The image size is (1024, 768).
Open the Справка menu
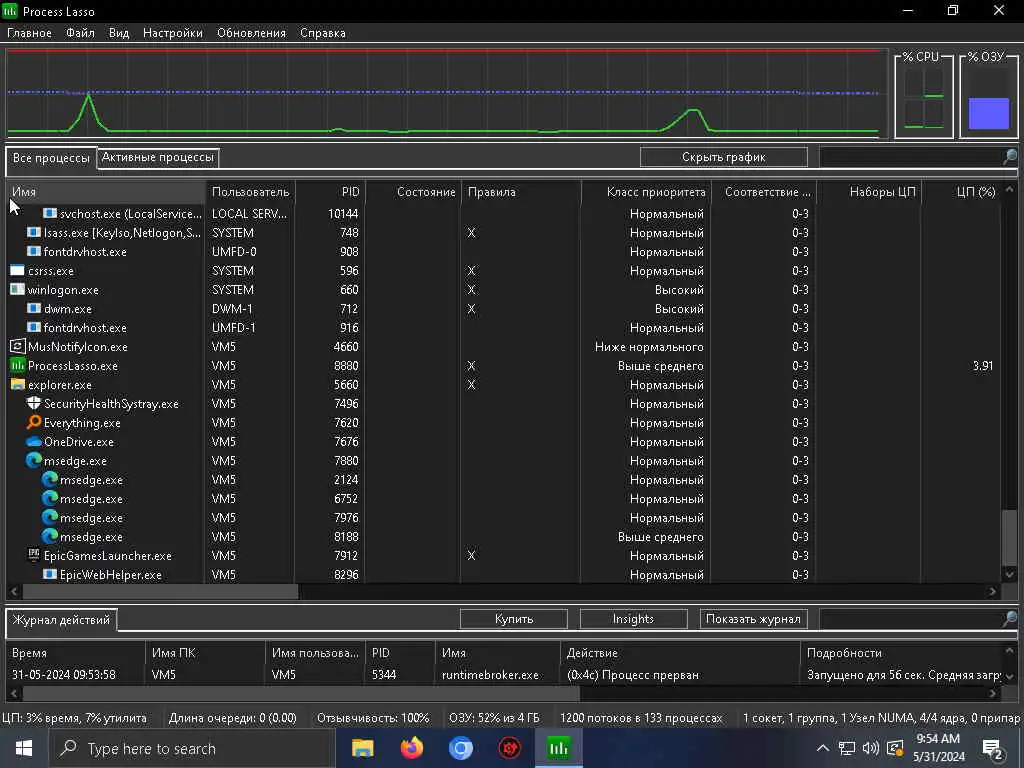323,33
